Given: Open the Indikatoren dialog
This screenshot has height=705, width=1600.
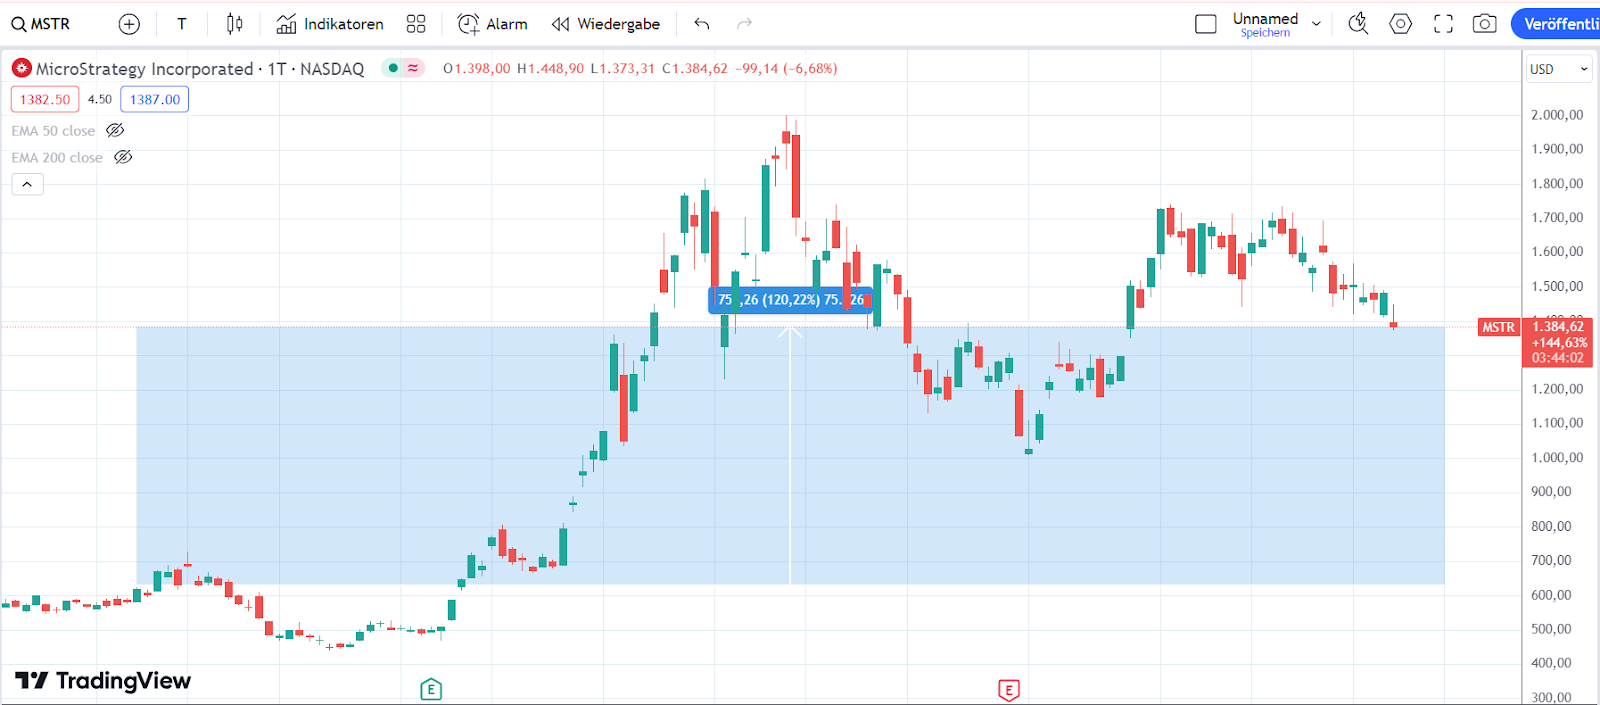Looking at the screenshot, I should (330, 24).
